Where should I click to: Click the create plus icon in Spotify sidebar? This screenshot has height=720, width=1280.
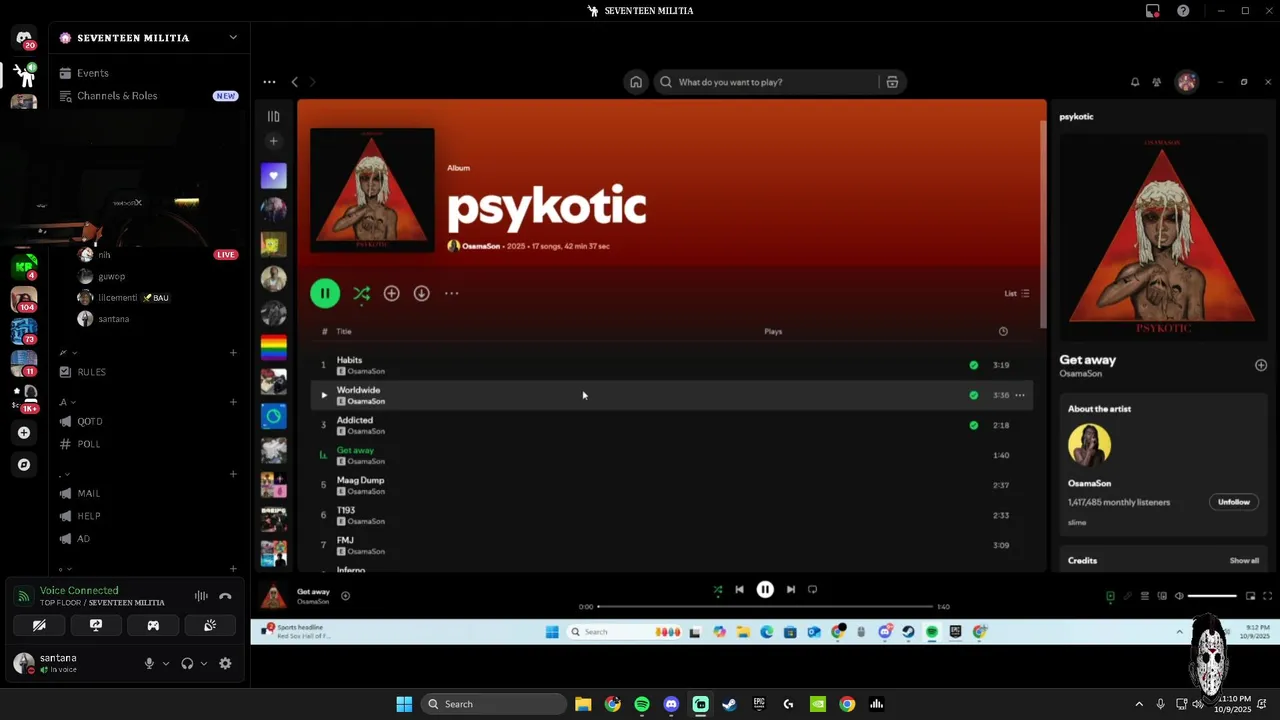[273, 141]
